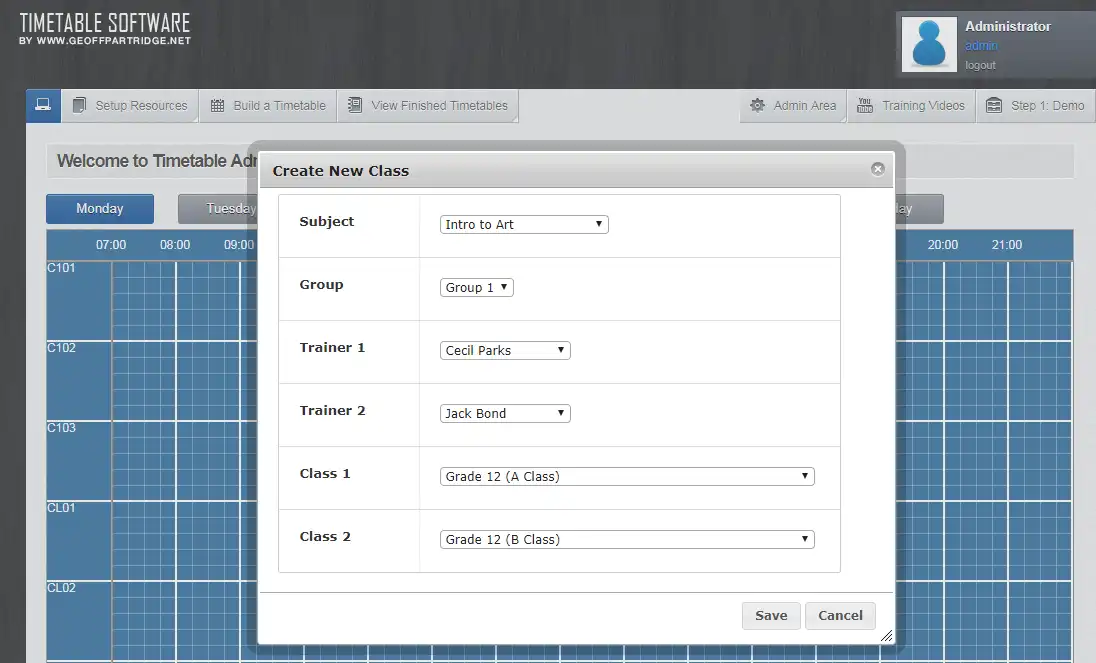Select a different Class 1 option
The image size is (1096, 663).
click(x=626, y=476)
